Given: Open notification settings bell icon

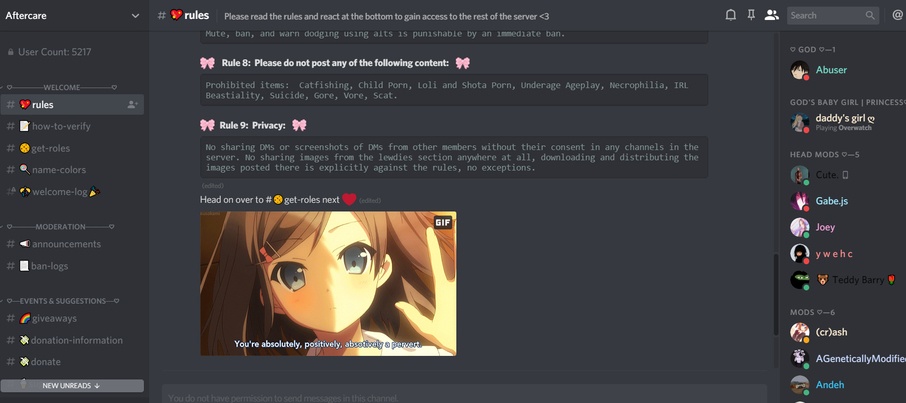Looking at the screenshot, I should pos(730,16).
